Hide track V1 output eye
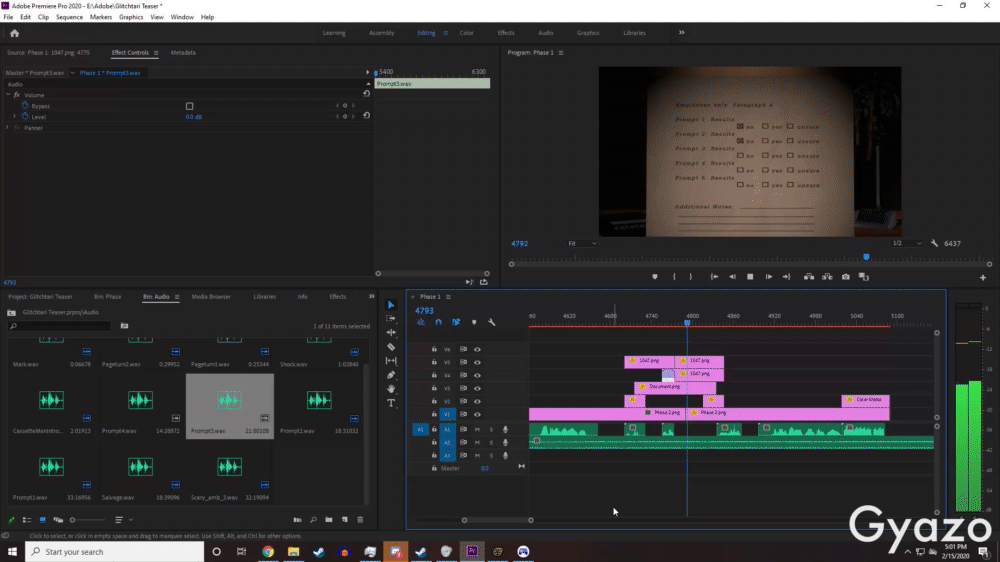1000x562 pixels. pyautogui.click(x=477, y=415)
